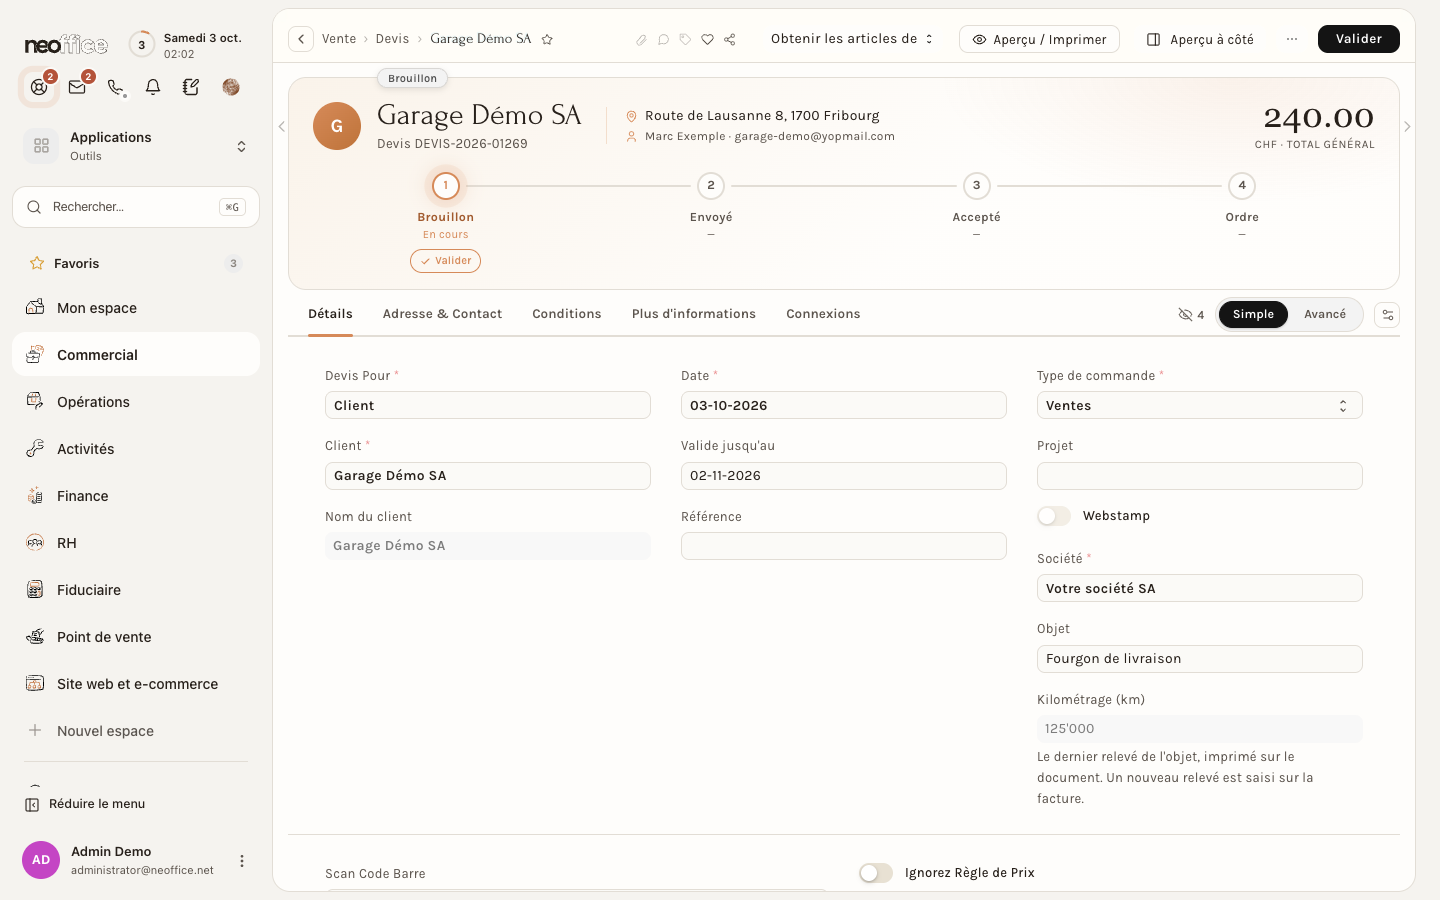Star Garage Démo SA as favorite

(x=547, y=39)
